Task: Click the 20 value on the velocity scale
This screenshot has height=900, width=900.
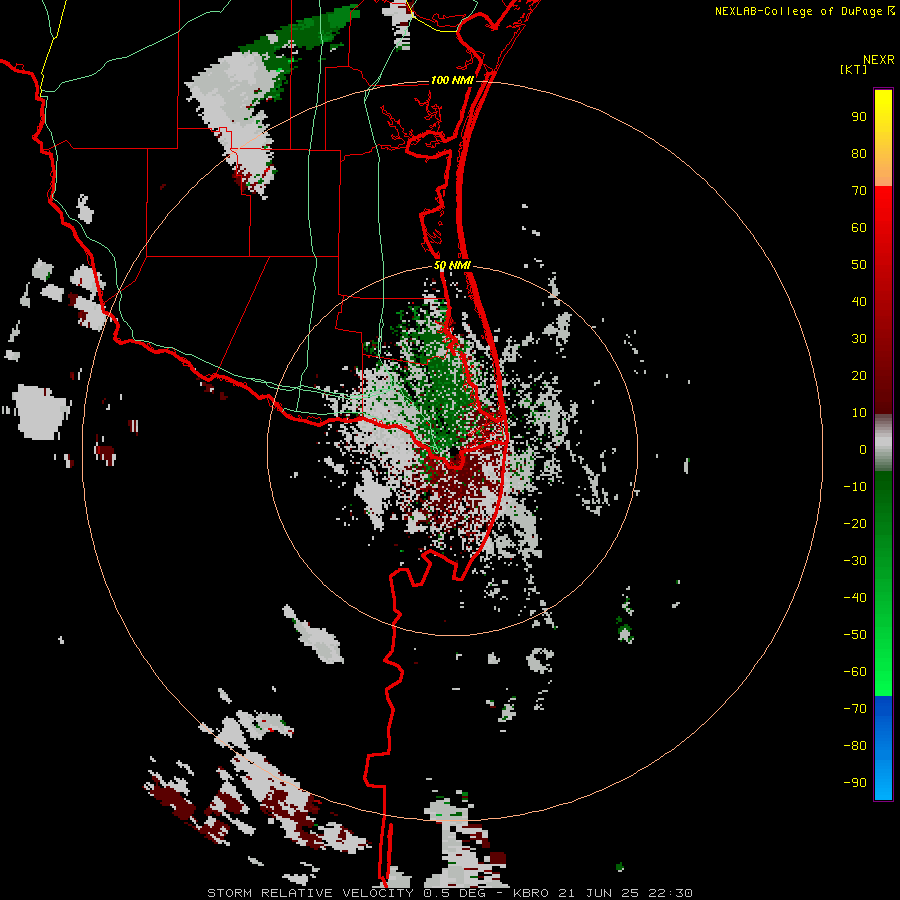Action: [859, 376]
